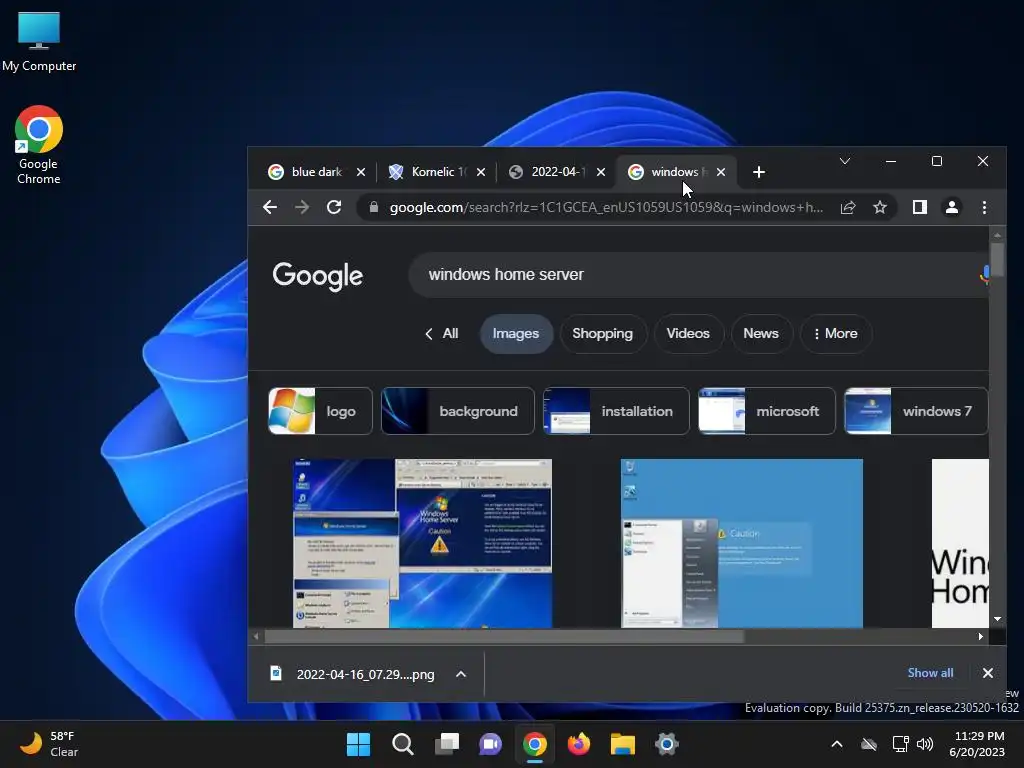Click the OneDrive cloud tray icon
Viewport: 1024px width, 768px height.
point(869,744)
